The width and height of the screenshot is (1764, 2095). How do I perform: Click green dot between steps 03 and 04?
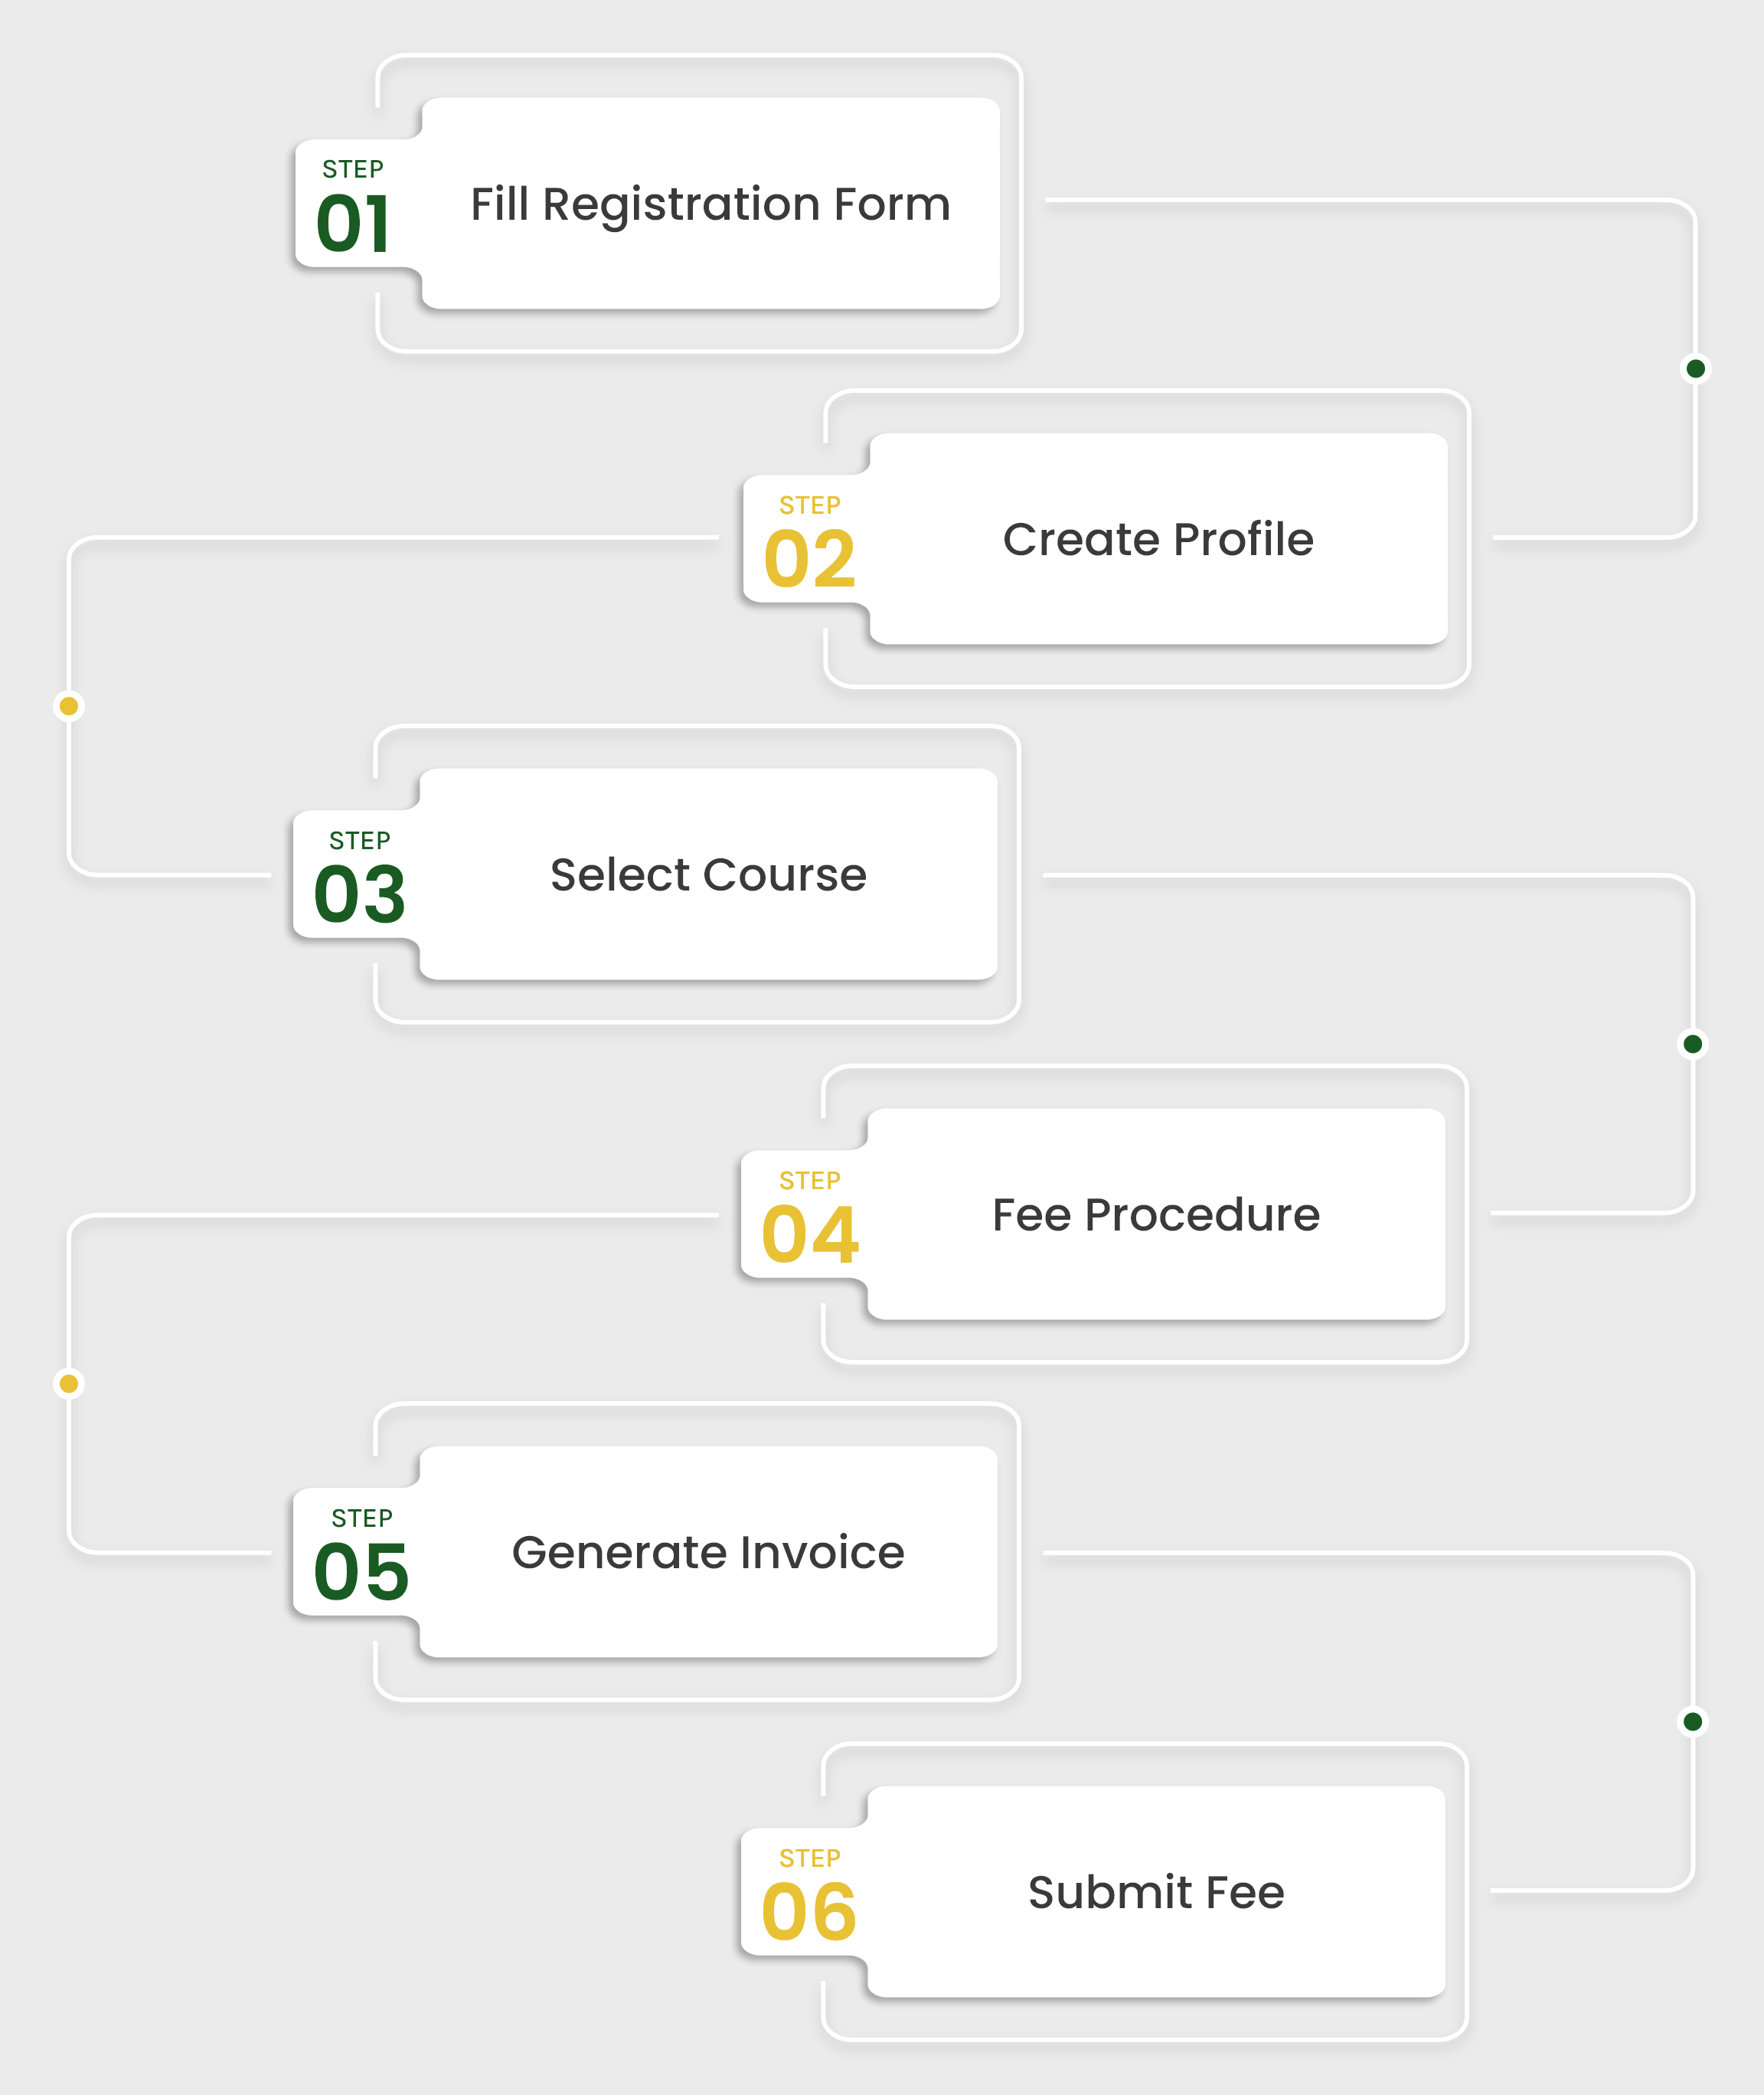1692,1045
